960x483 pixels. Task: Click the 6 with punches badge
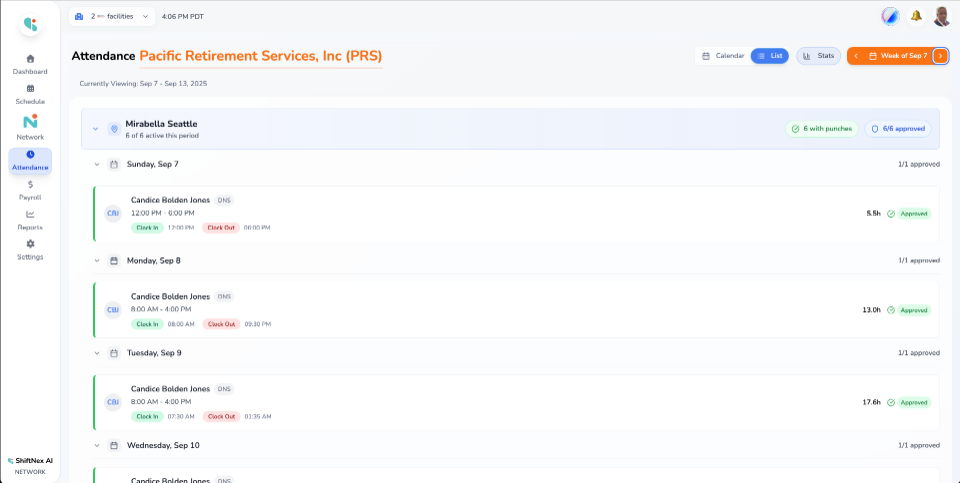822,129
